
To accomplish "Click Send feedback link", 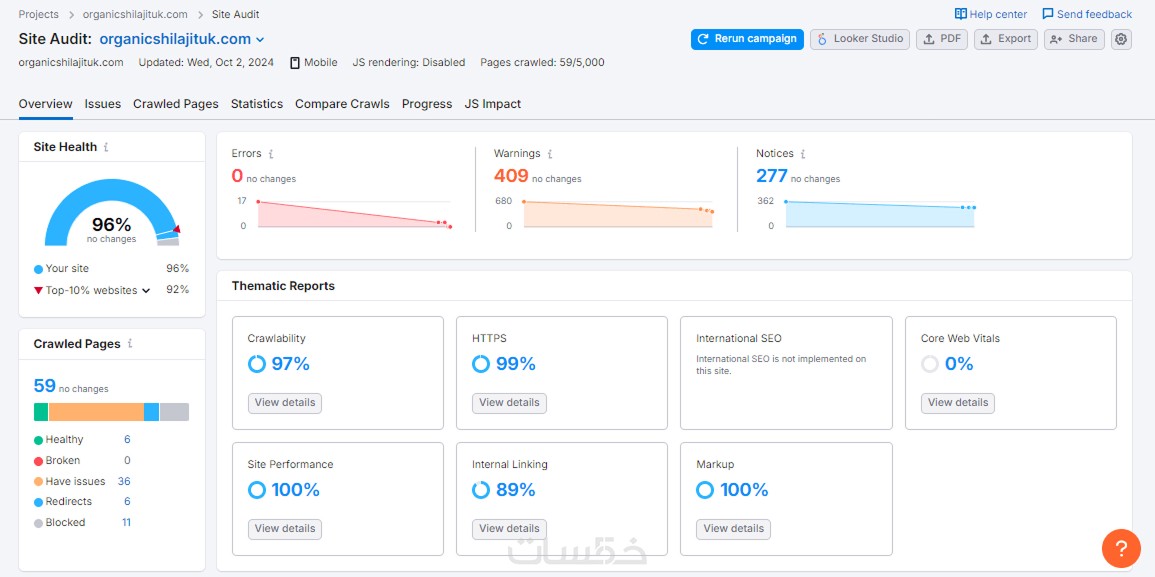I will 1087,14.
